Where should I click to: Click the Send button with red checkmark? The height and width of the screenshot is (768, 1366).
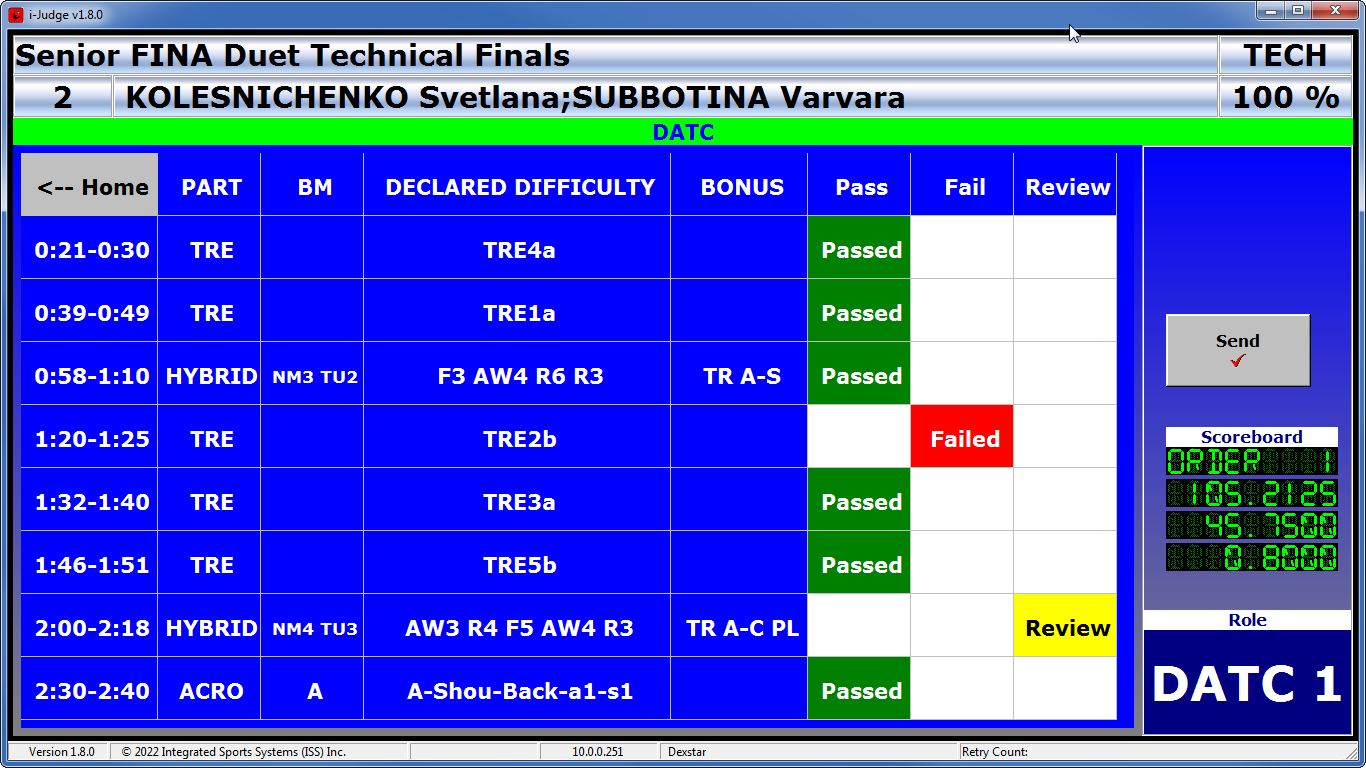[x=1237, y=350]
